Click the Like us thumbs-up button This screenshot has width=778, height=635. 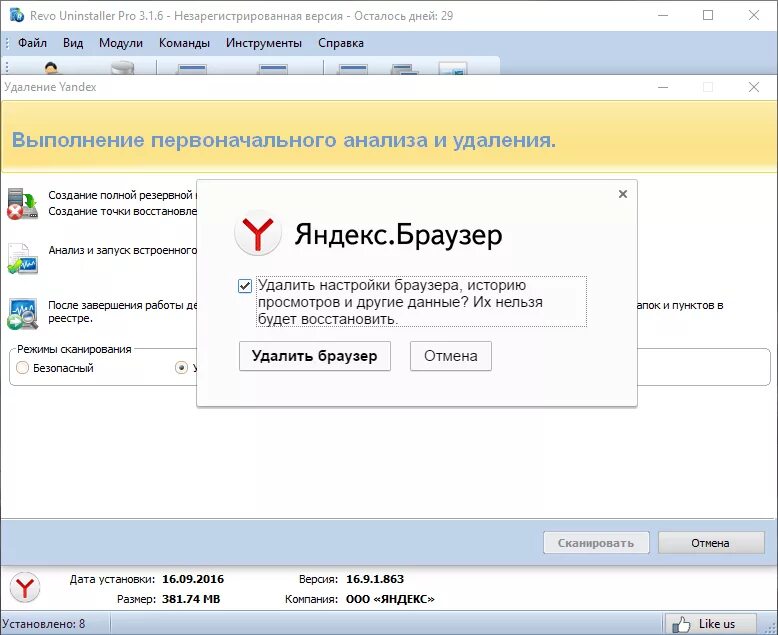tap(711, 624)
